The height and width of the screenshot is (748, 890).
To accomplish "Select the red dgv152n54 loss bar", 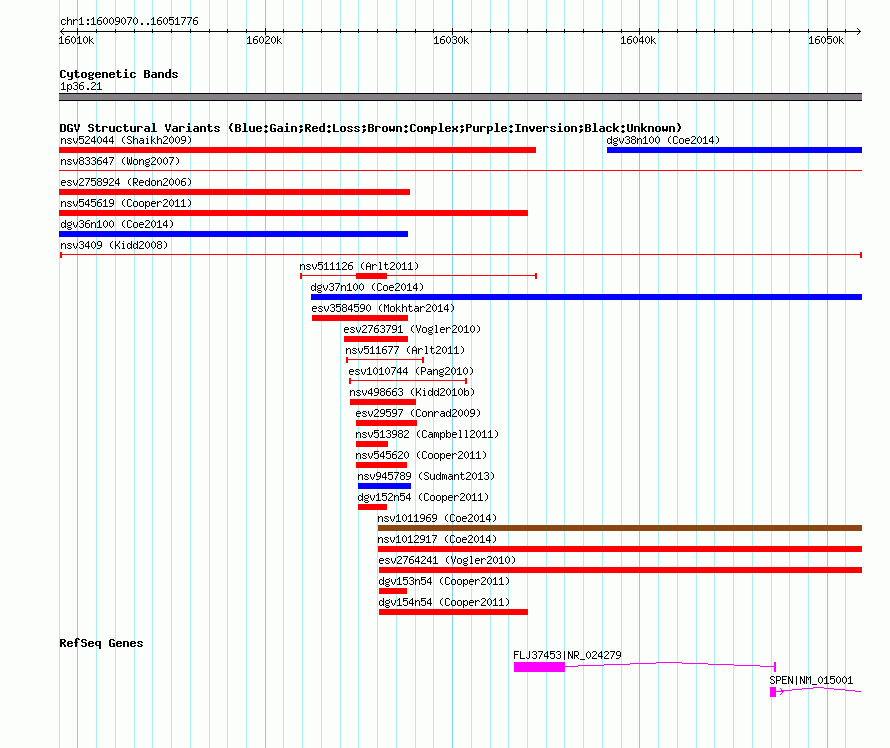I will [372, 507].
